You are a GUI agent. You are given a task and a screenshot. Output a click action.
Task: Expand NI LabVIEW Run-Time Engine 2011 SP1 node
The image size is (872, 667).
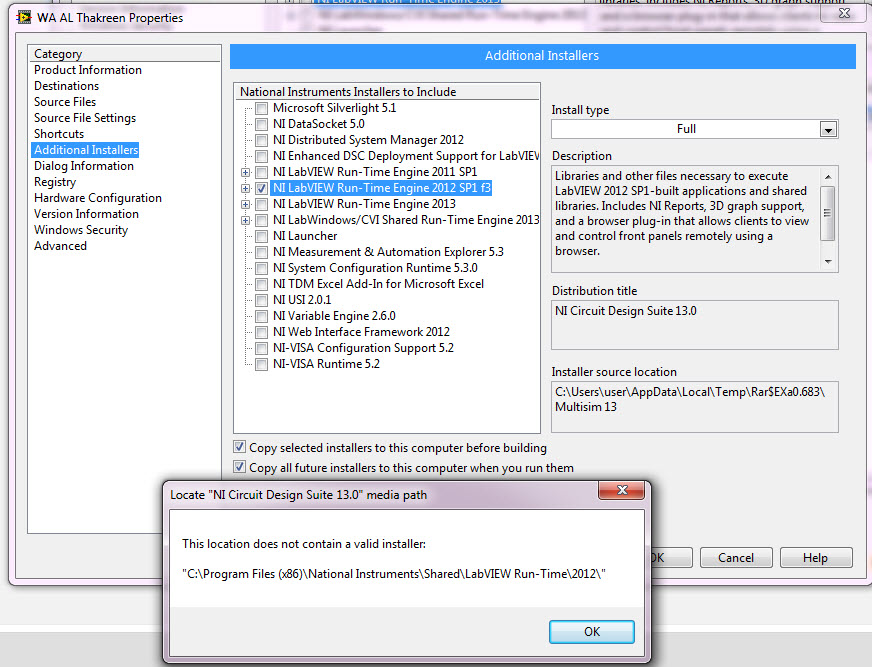pyautogui.click(x=245, y=172)
